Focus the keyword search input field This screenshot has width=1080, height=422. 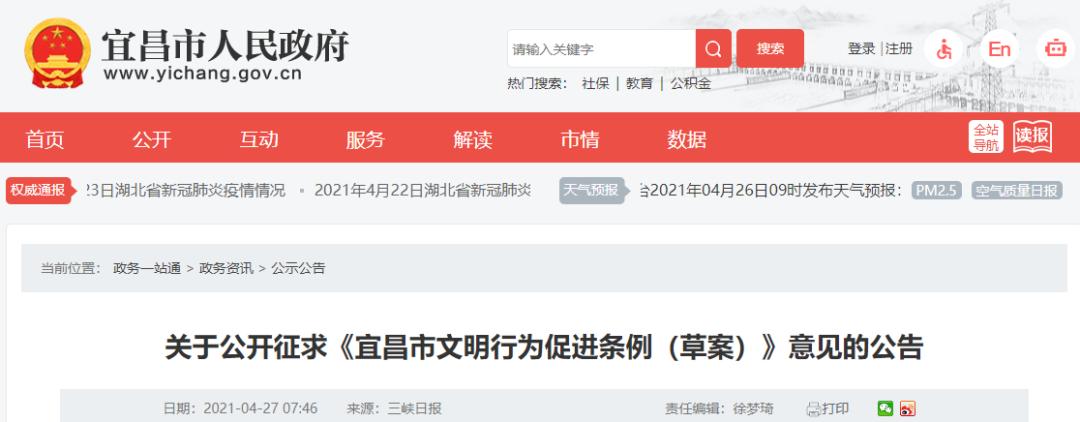pos(600,49)
